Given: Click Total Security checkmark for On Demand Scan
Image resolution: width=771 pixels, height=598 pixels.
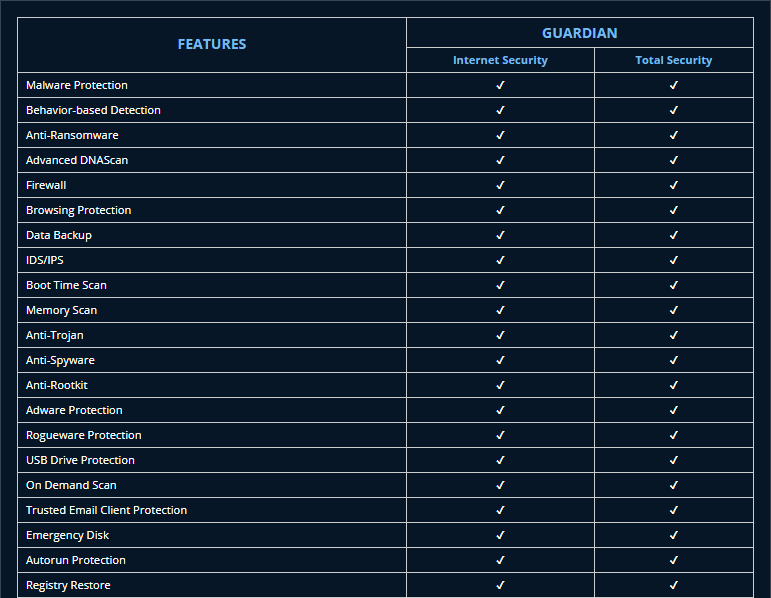Looking at the screenshot, I should point(674,485).
